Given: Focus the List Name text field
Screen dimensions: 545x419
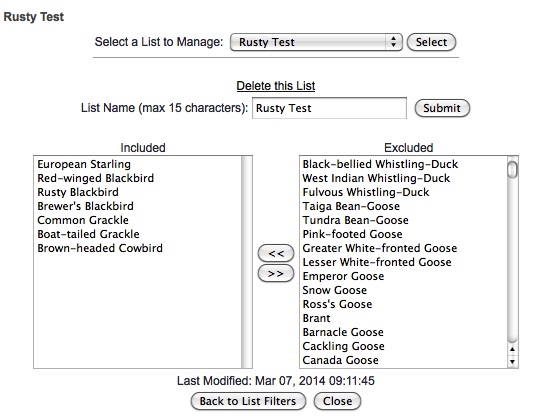Looking at the screenshot, I should [x=329, y=108].
